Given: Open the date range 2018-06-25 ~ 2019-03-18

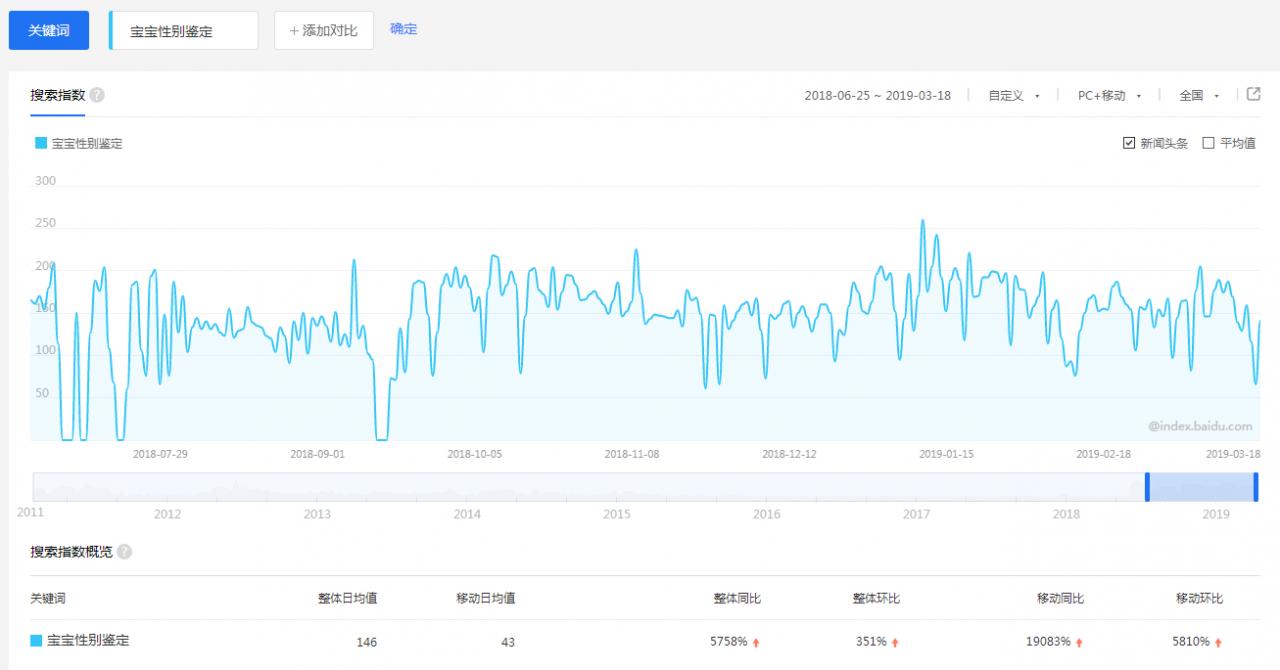Looking at the screenshot, I should (x=878, y=96).
